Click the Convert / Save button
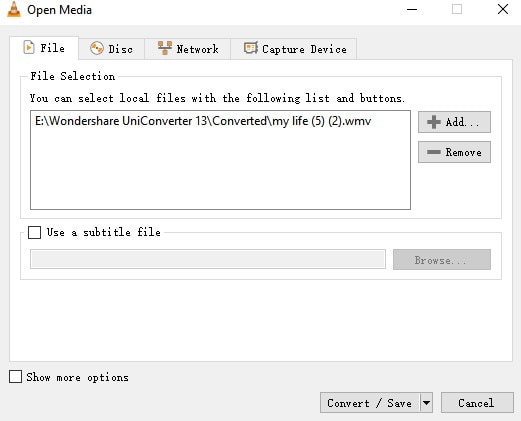 coord(370,403)
